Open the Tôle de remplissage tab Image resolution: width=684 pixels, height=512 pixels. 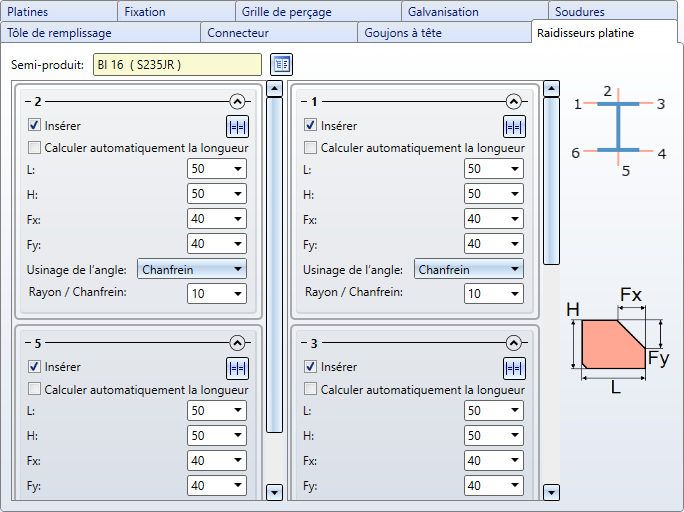point(100,33)
